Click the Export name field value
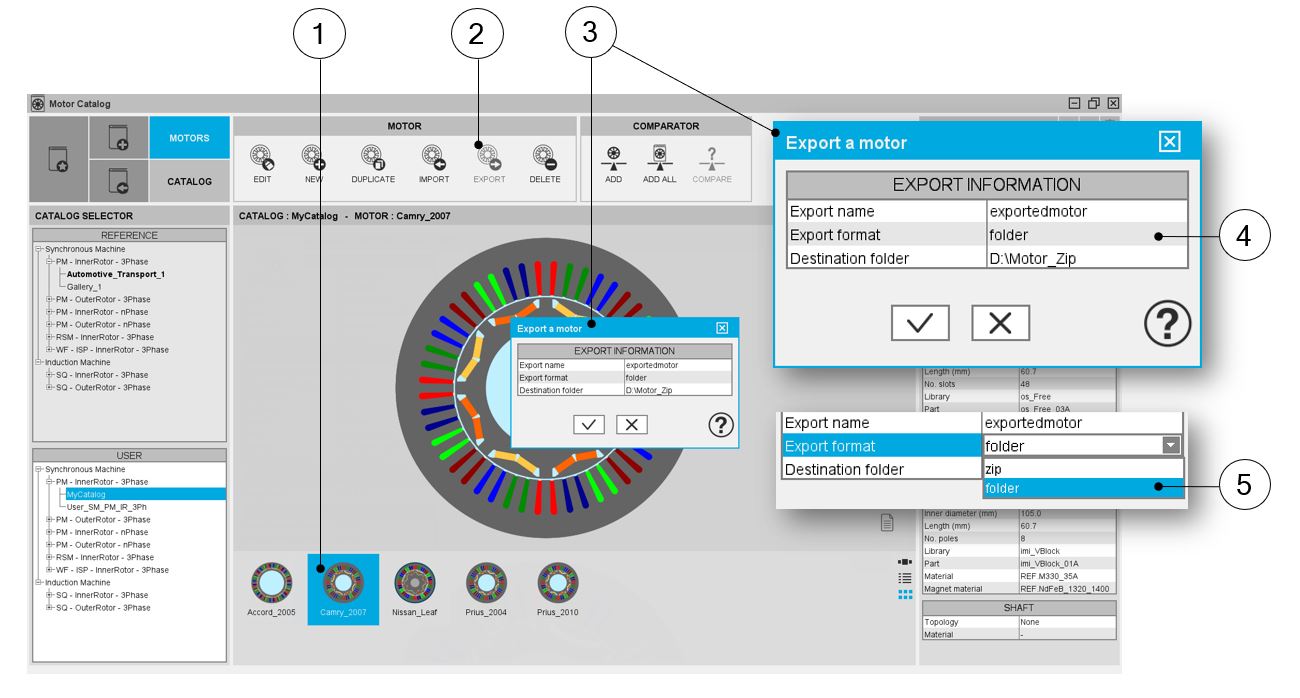 pyautogui.click(x=1086, y=211)
